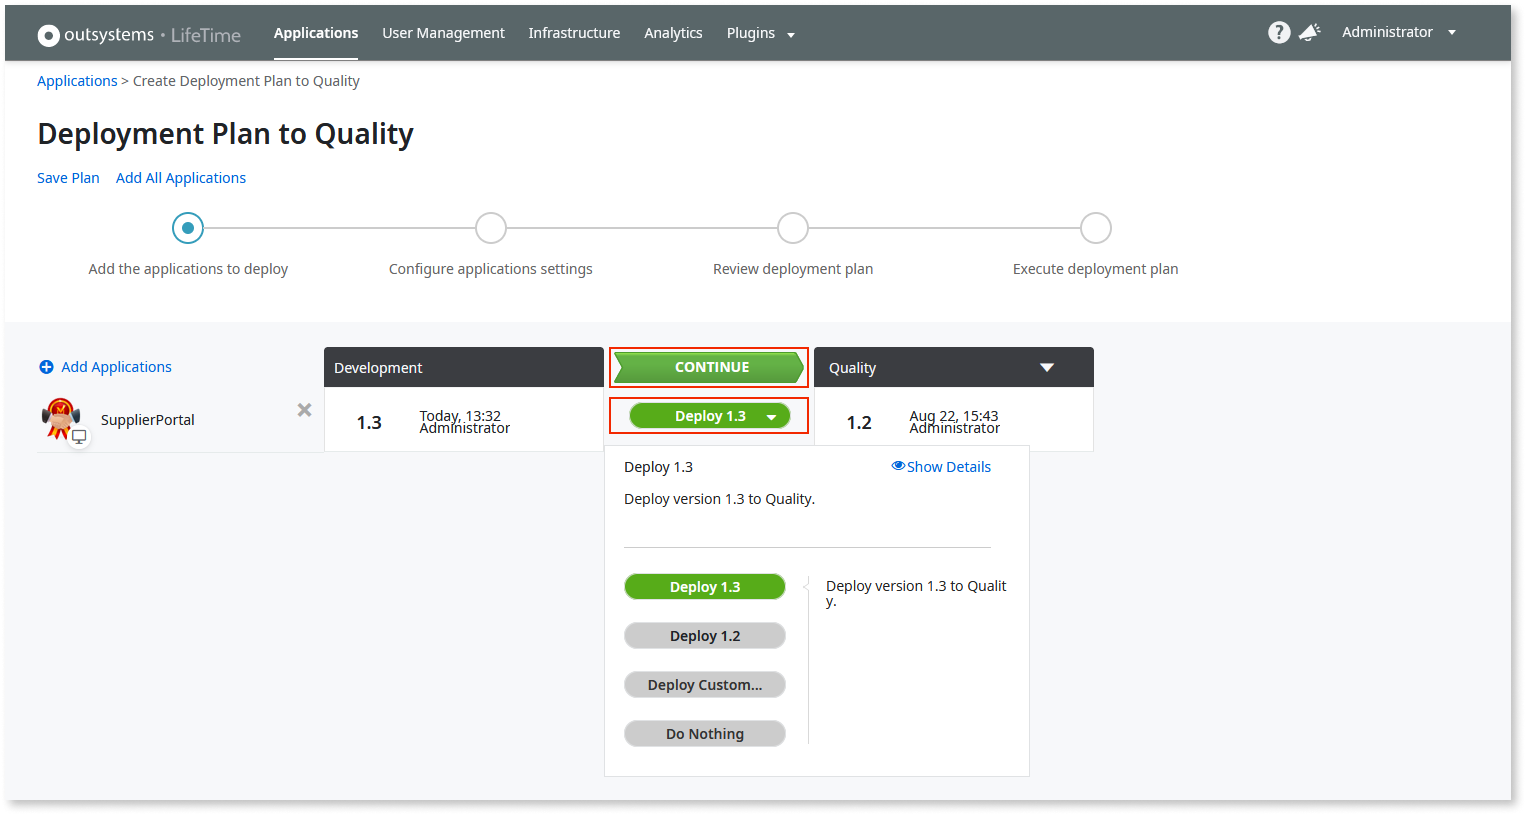Open the Applications breadcrumb link
1526x815 pixels.
tap(77, 80)
